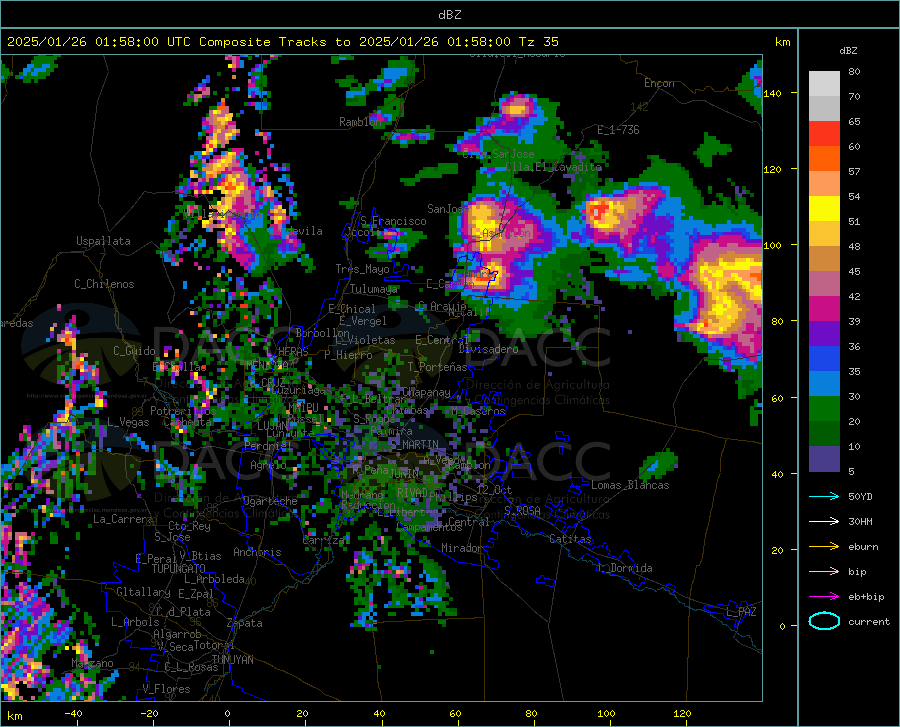Click the 'Lomas_Blancas' place label

(630, 485)
